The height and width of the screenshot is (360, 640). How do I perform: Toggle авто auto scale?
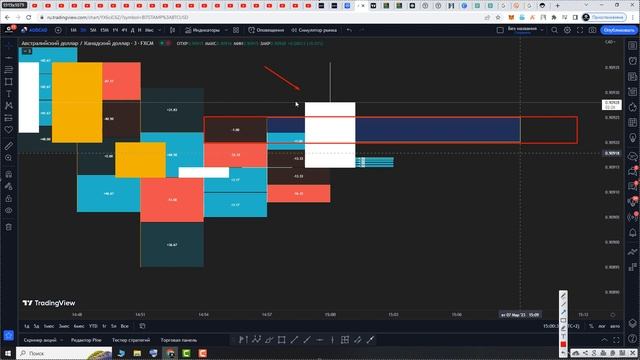(x=615, y=326)
